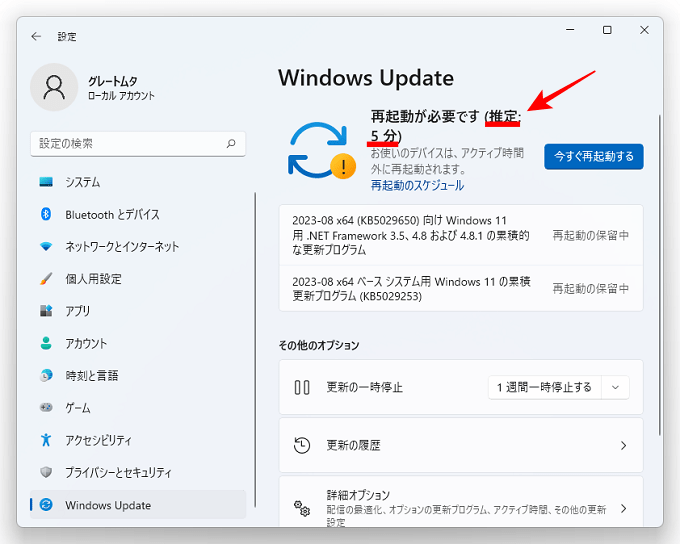Select the ゲーム controller icon
The height and width of the screenshot is (544, 680).
(x=46, y=407)
